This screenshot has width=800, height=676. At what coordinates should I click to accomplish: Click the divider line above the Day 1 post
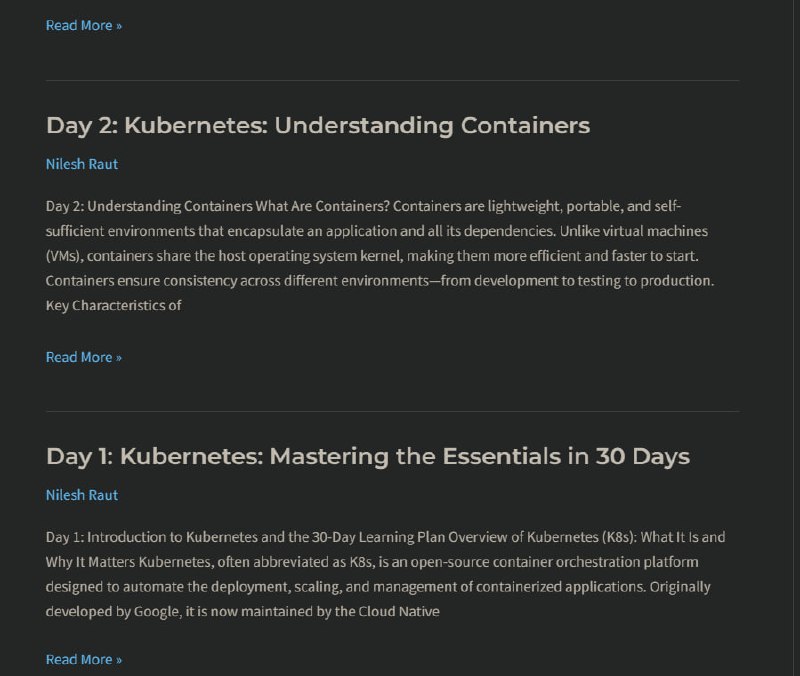pos(392,411)
